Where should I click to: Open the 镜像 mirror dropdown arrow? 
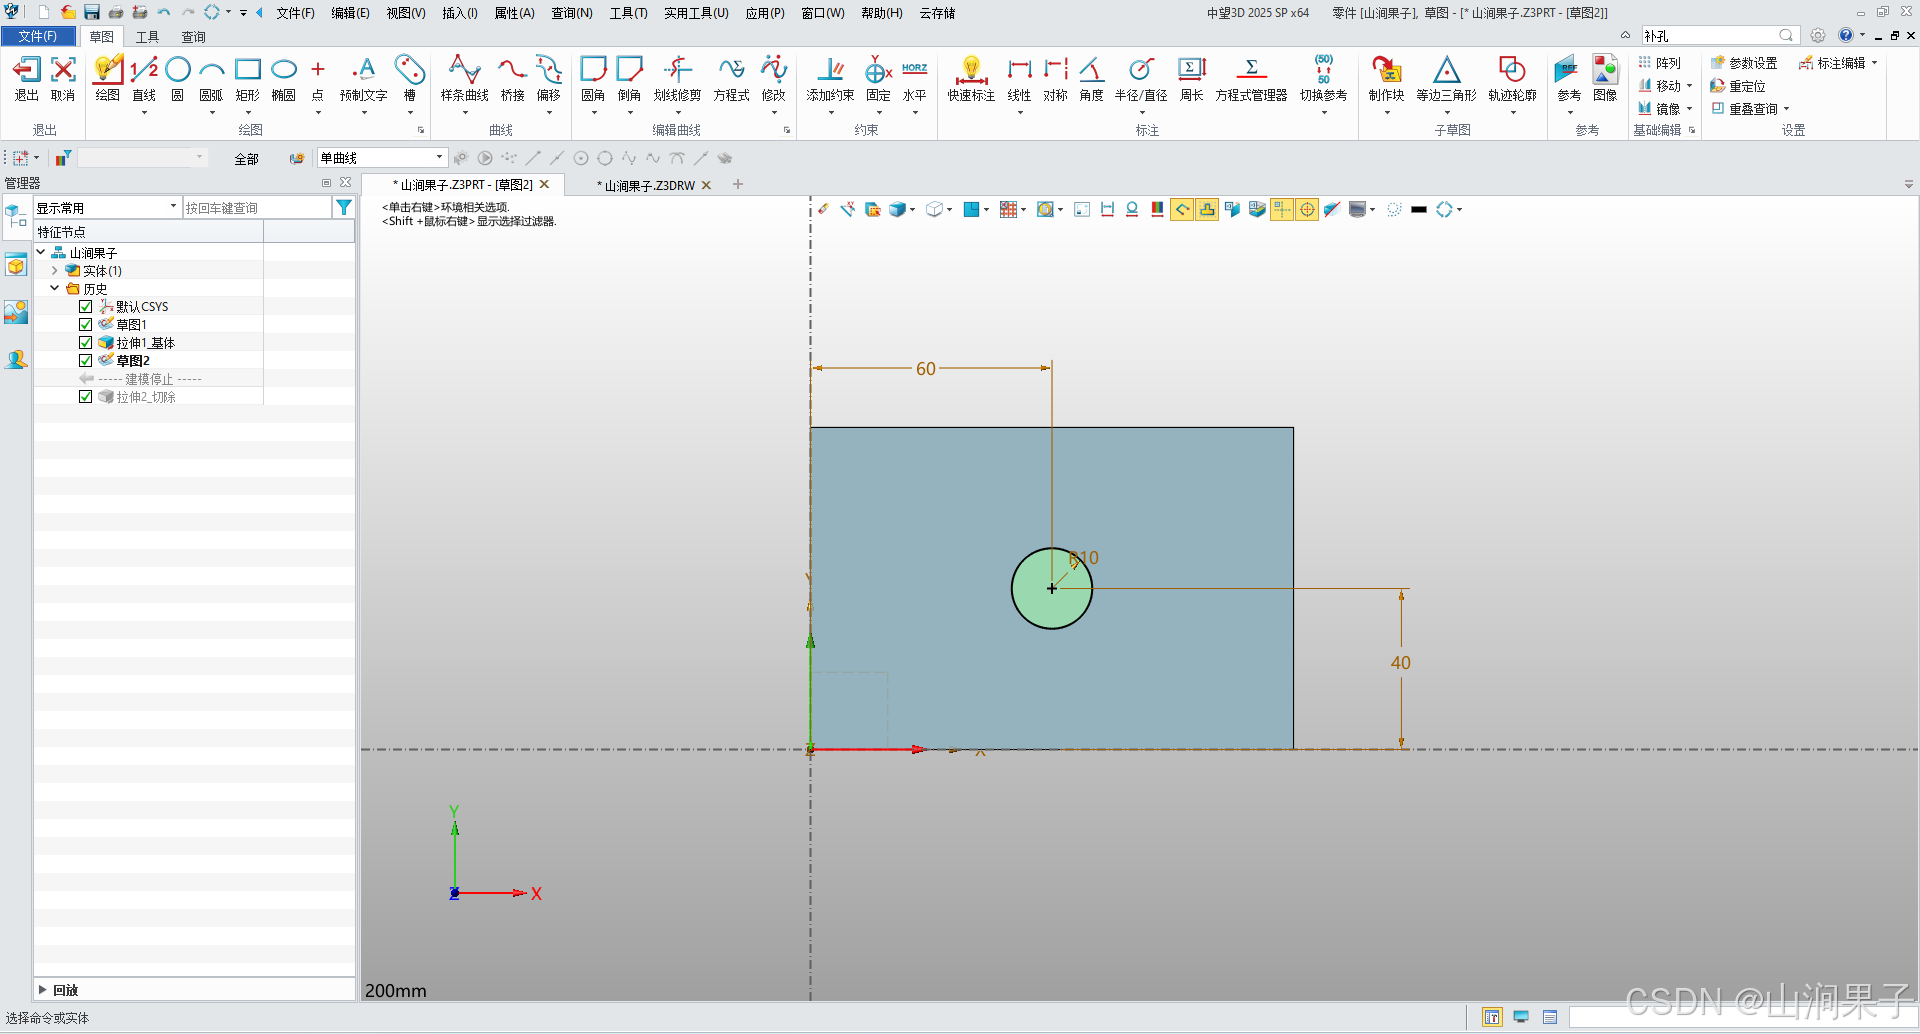(1690, 109)
